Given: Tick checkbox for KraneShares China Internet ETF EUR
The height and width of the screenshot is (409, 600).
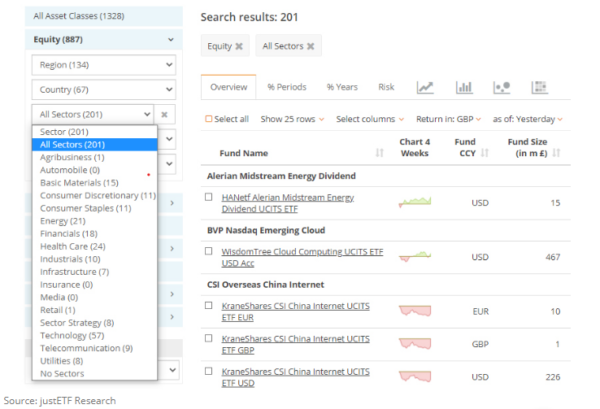Looking at the screenshot, I should (209, 305).
